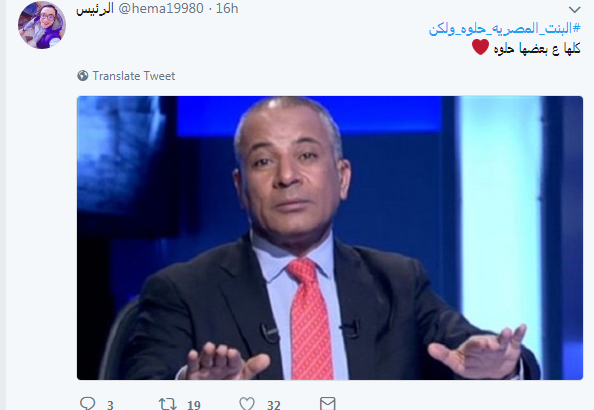The image size is (594, 410).
Task: Click the Translate Tweet link
Action: click(x=134, y=76)
